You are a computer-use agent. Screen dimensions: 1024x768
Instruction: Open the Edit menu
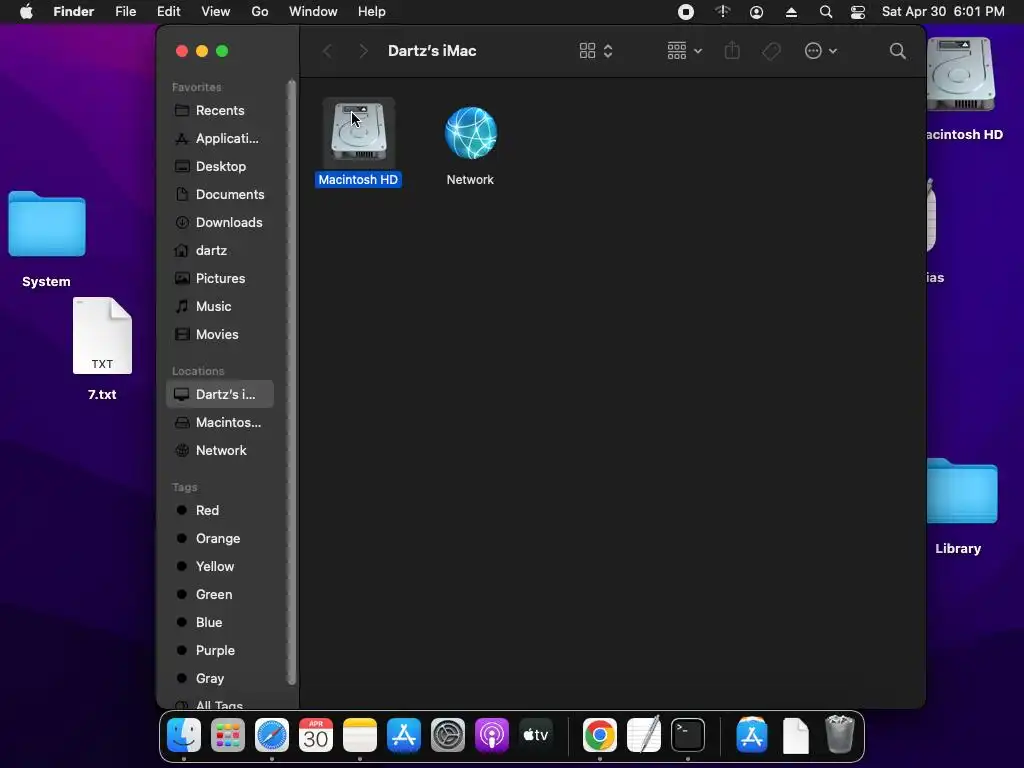168,12
